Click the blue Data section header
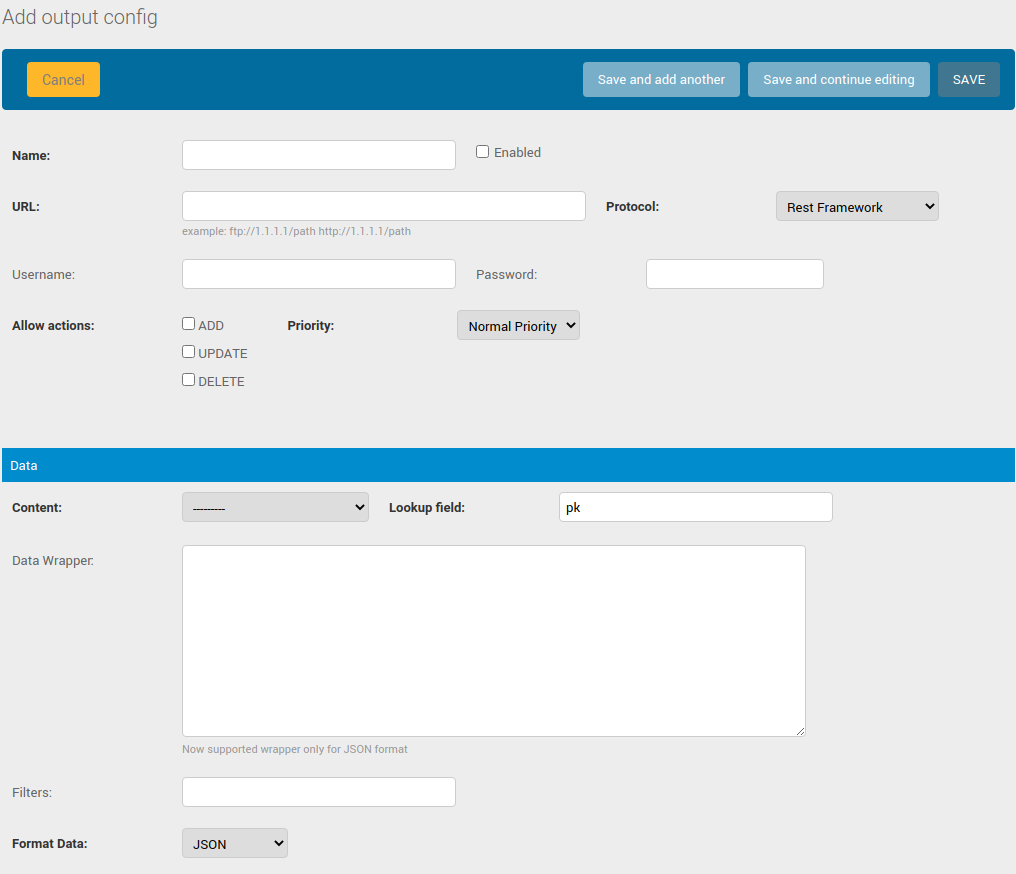This screenshot has width=1016, height=874. [508, 464]
